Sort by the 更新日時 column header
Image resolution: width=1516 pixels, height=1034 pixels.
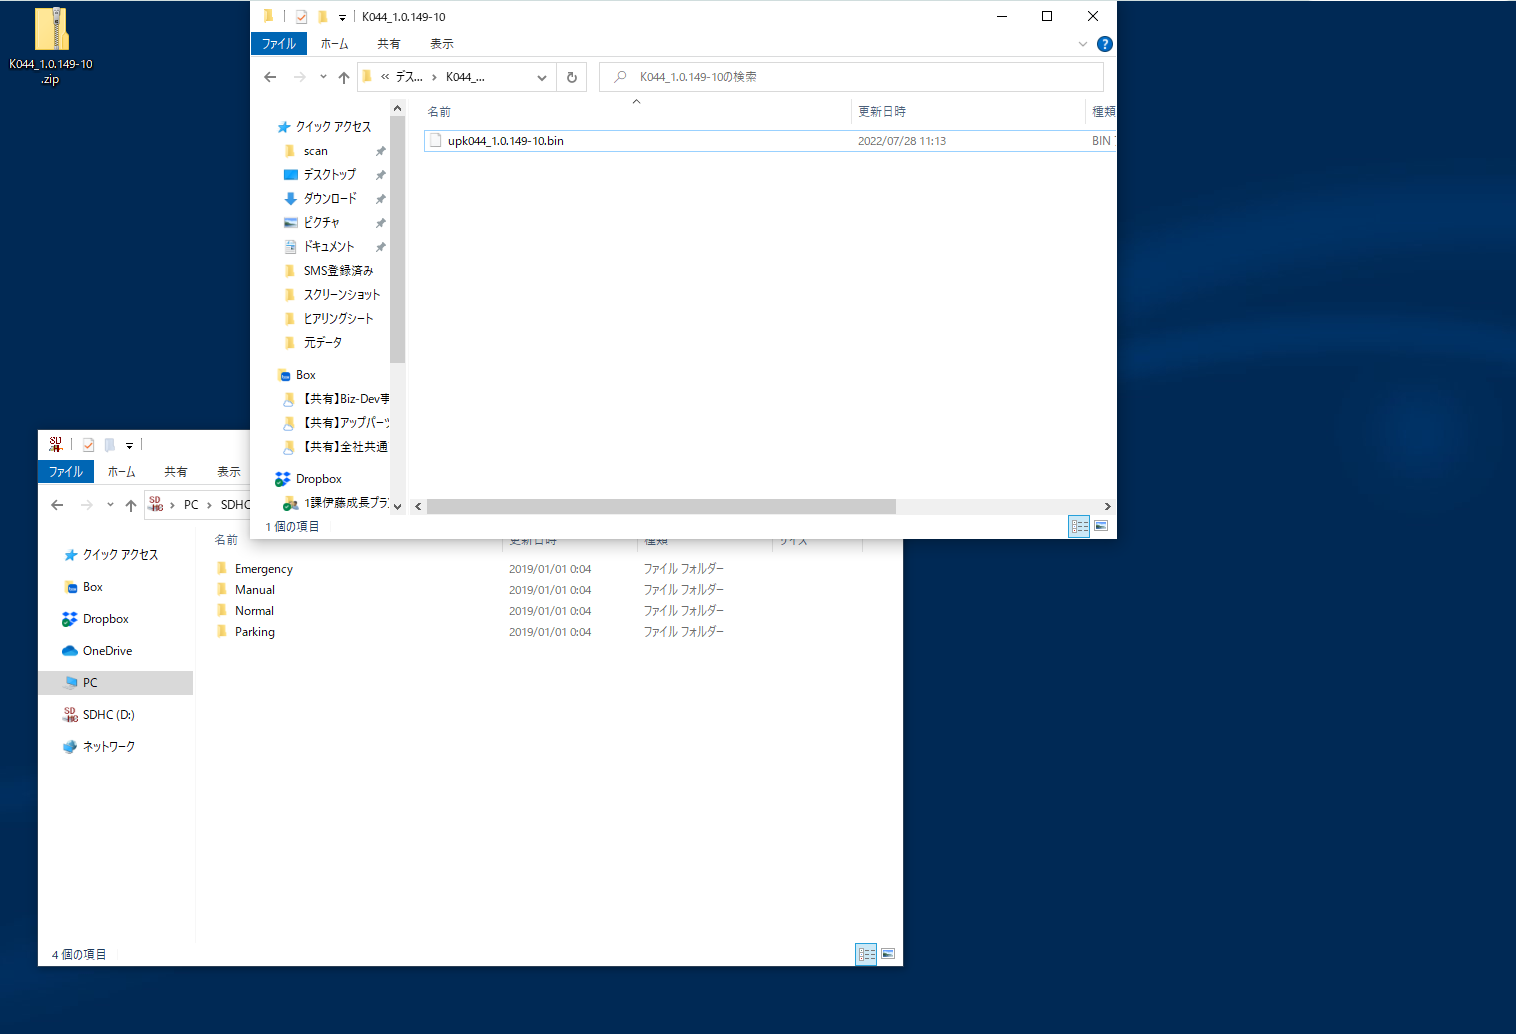tap(882, 112)
